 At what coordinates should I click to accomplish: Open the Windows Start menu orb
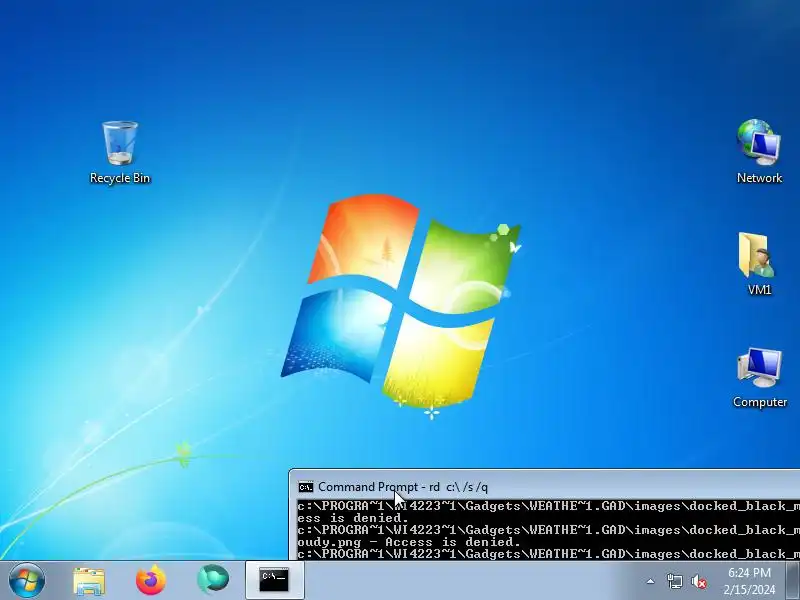(x=27, y=580)
